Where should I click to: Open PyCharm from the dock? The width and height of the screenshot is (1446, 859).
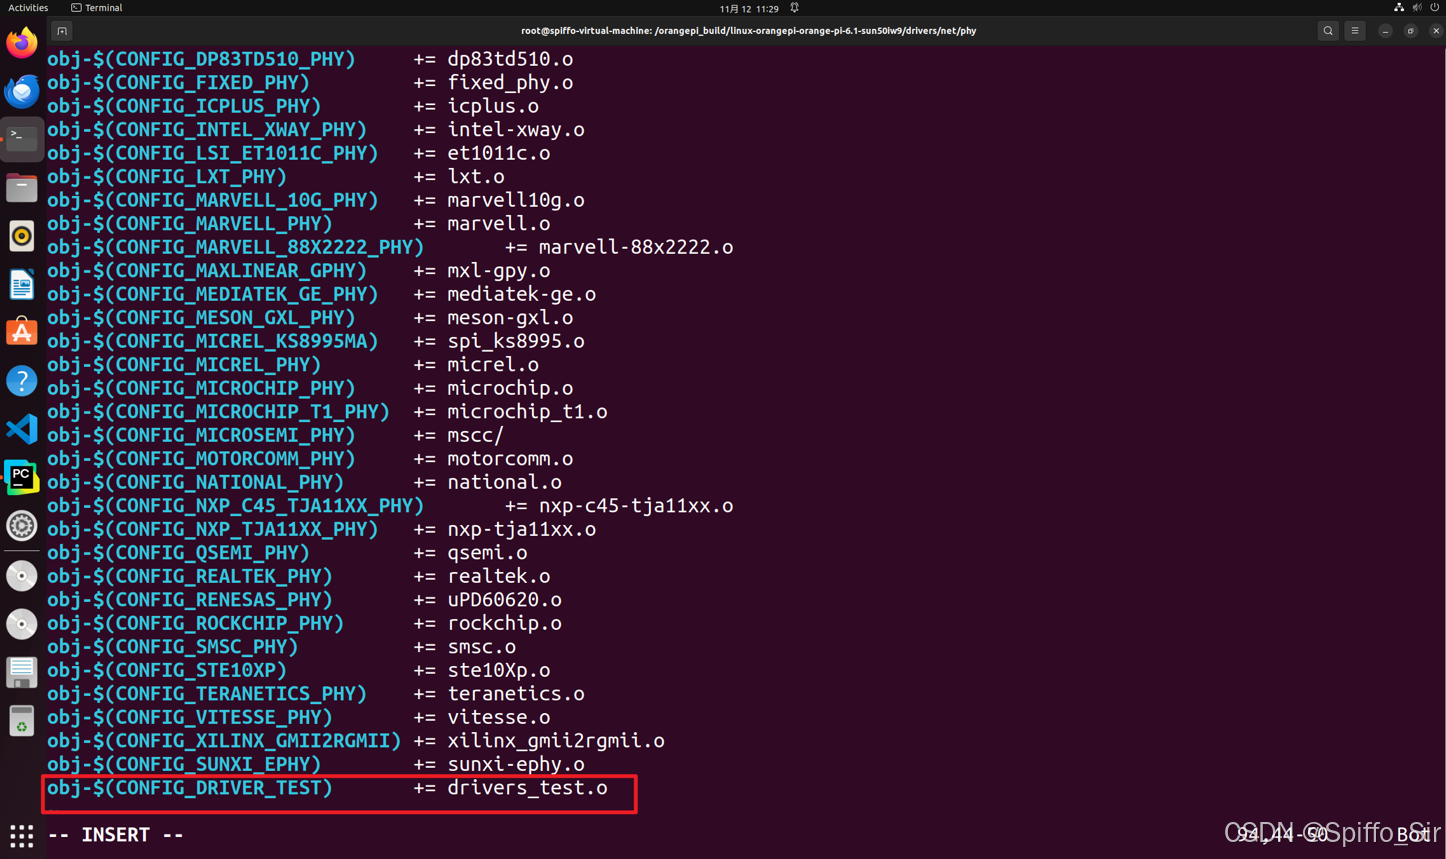pyautogui.click(x=21, y=477)
